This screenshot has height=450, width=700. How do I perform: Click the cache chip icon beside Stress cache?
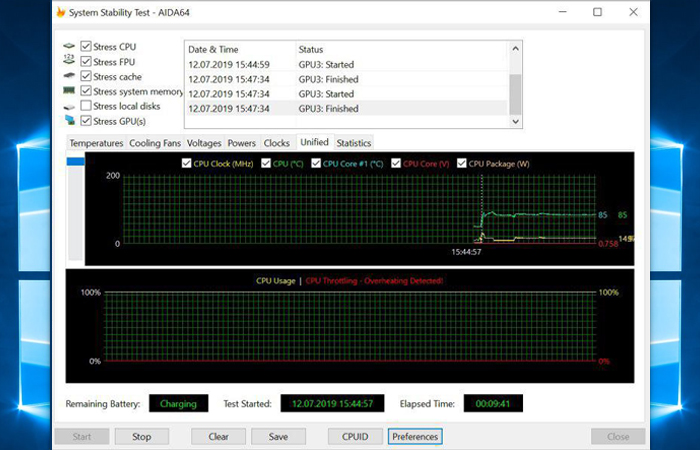coord(69,77)
